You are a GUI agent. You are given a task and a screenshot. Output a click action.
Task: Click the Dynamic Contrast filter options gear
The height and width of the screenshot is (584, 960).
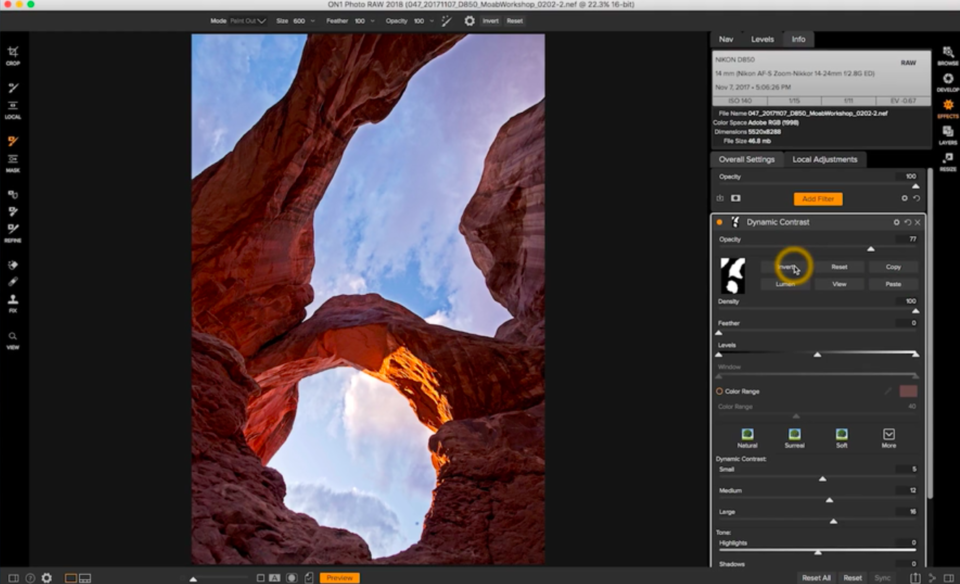click(896, 222)
